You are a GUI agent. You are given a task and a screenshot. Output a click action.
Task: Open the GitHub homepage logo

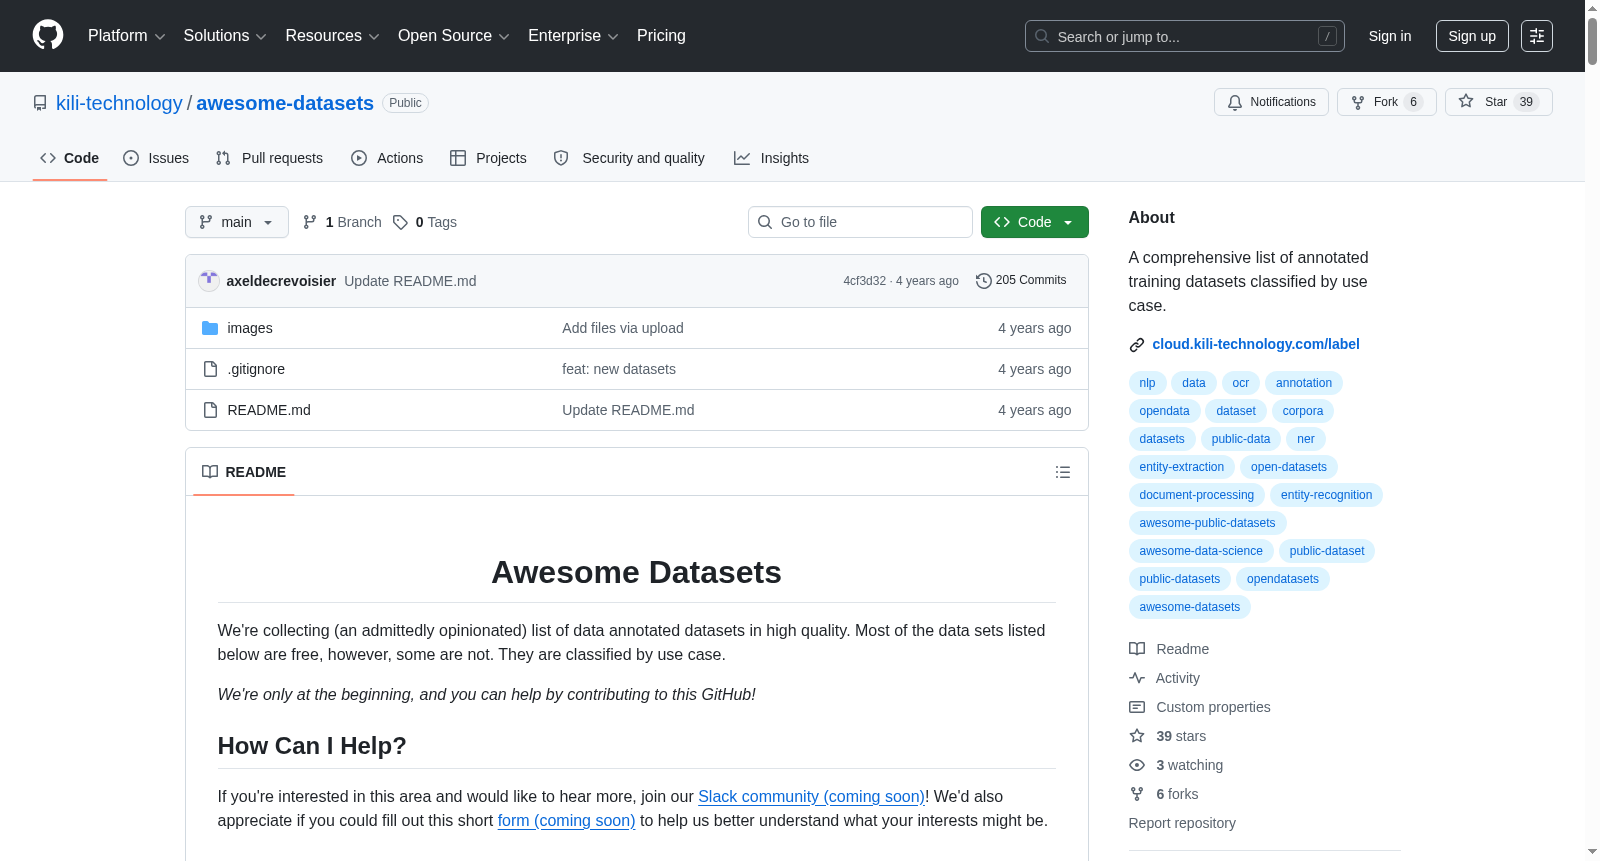pos(48,35)
